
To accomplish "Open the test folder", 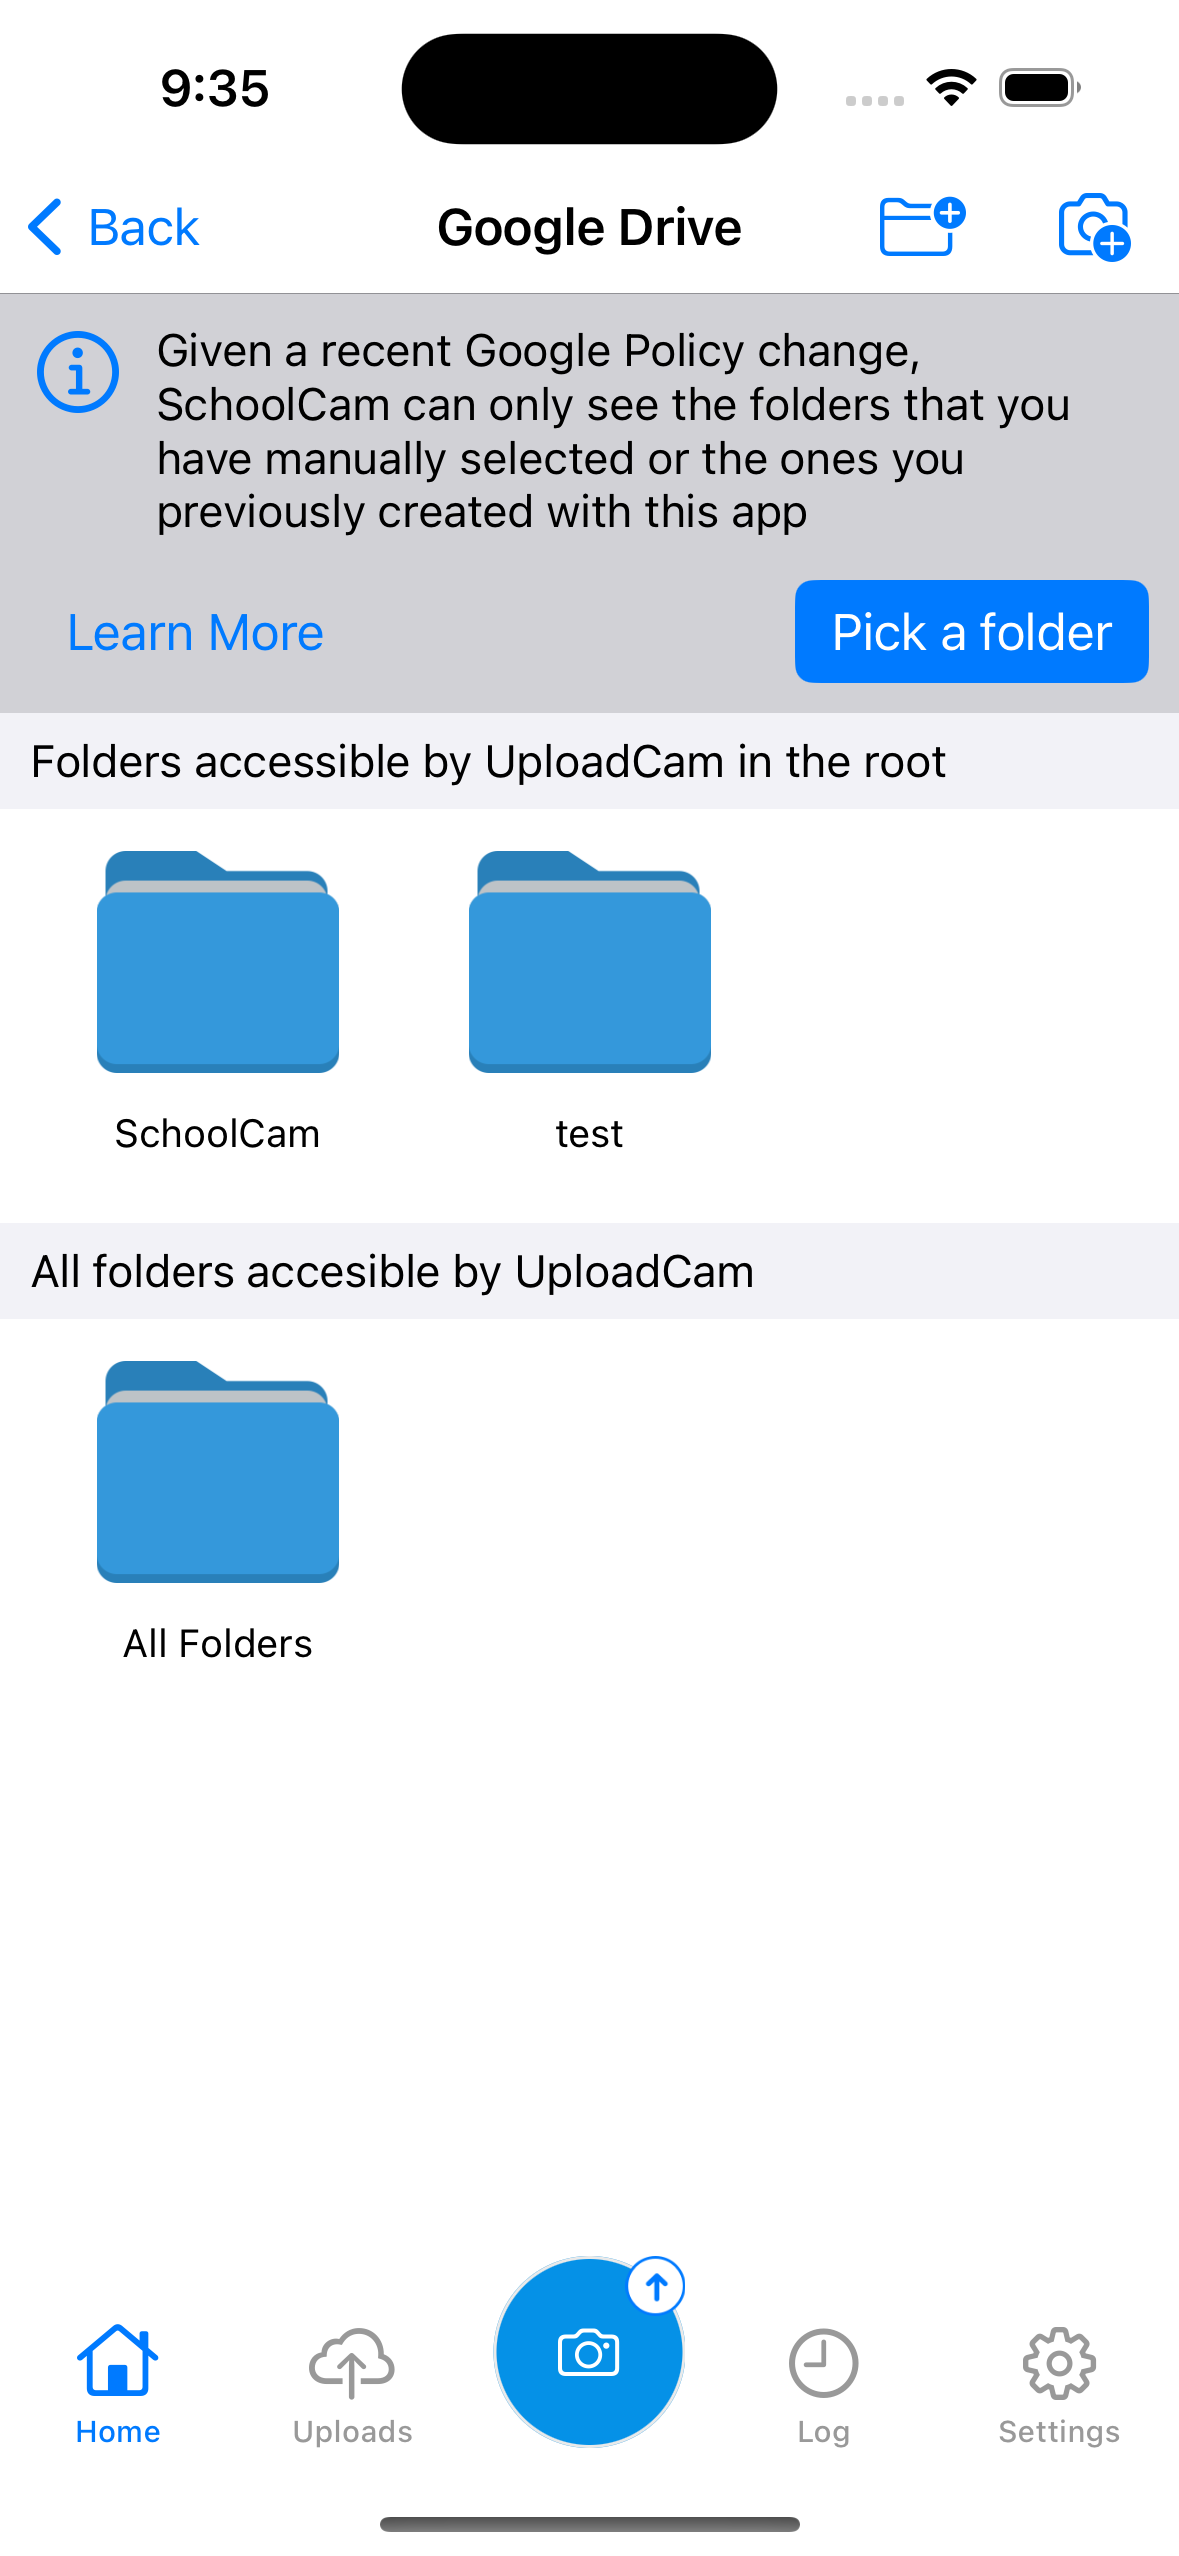I will click(x=590, y=961).
